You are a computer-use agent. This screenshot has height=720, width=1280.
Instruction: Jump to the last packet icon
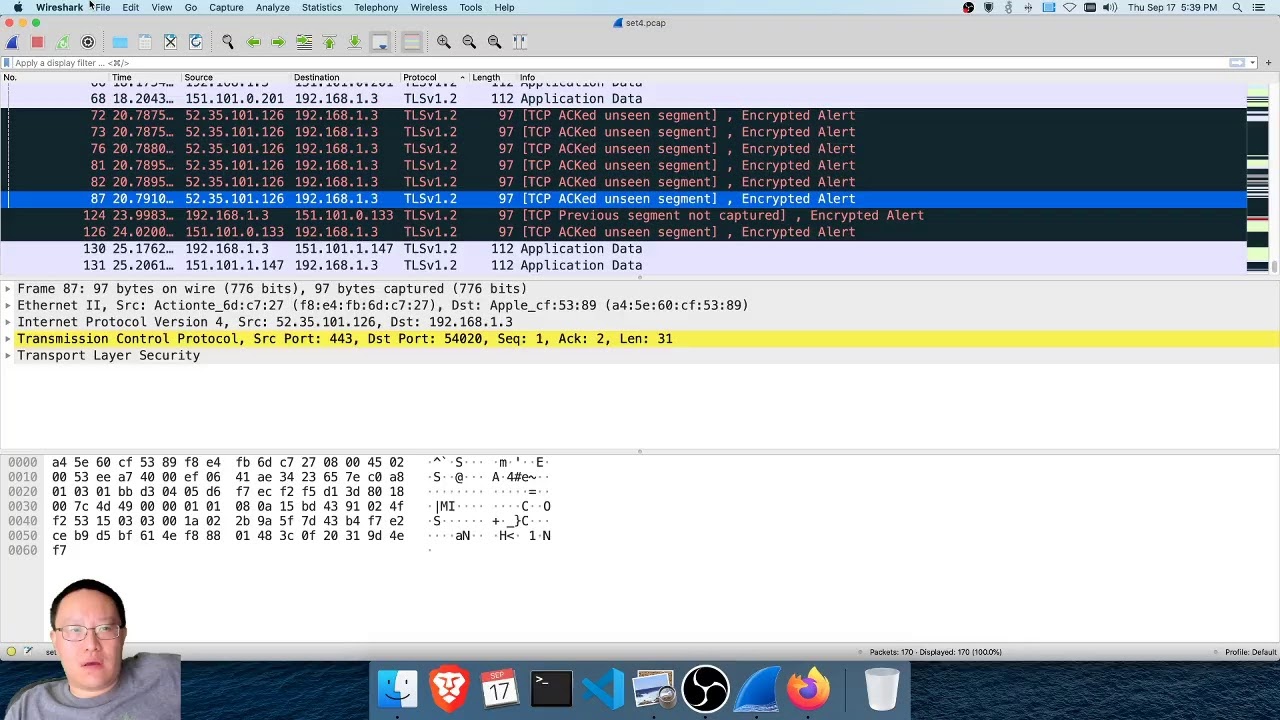pyautogui.click(x=354, y=42)
